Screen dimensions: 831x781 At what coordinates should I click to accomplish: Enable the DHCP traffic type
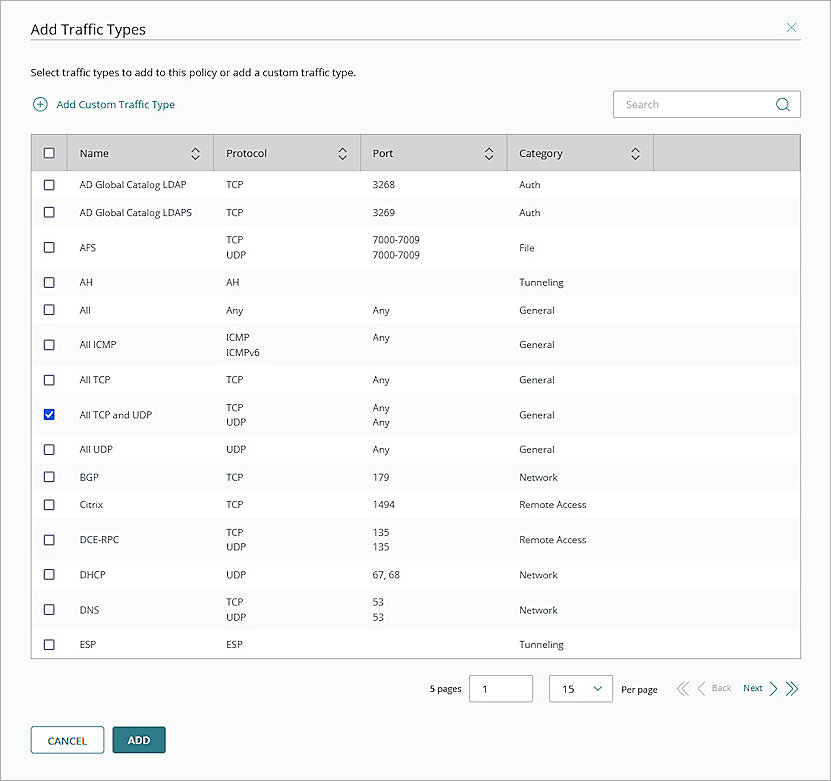(x=49, y=574)
